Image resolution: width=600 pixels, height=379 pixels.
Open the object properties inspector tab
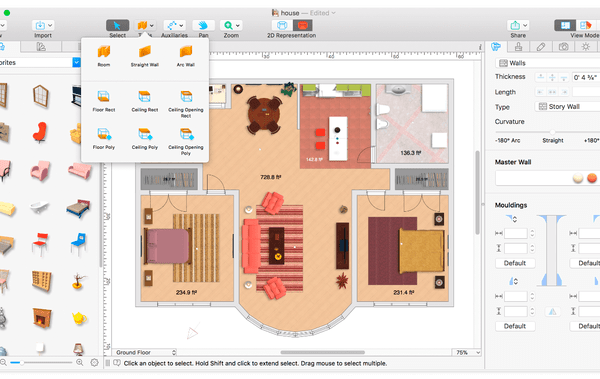(496, 47)
